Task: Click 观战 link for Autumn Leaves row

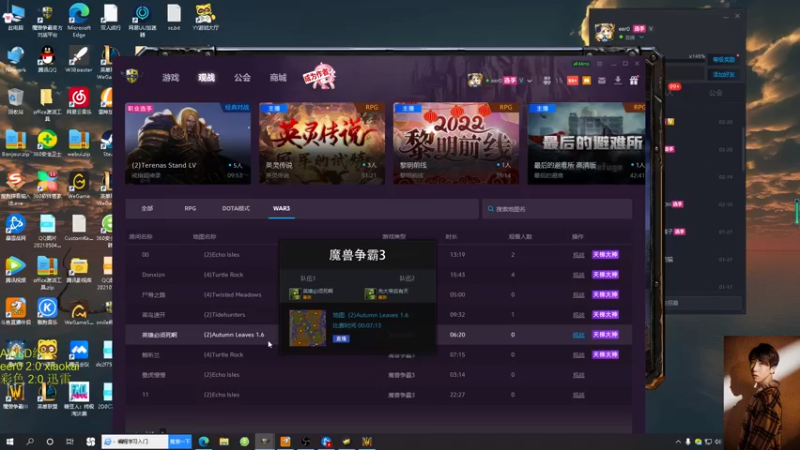Action: [x=578, y=335]
